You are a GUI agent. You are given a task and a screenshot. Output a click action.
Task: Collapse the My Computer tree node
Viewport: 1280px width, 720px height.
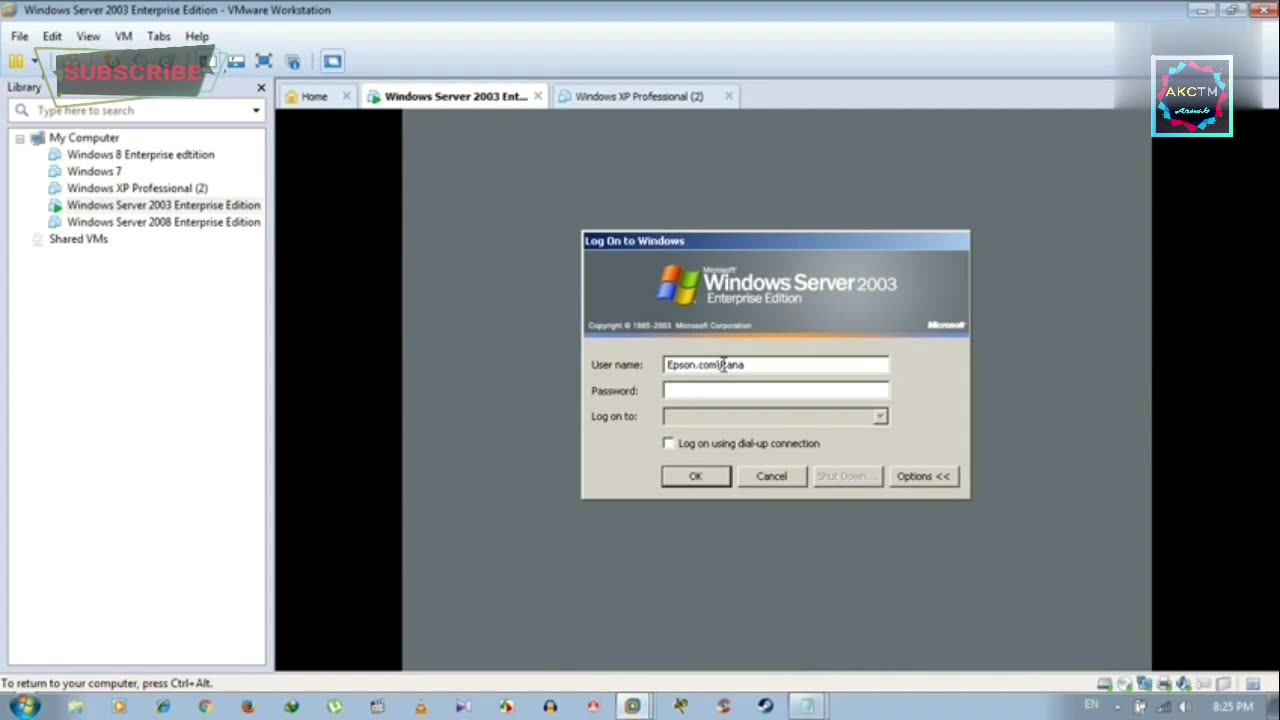20,138
